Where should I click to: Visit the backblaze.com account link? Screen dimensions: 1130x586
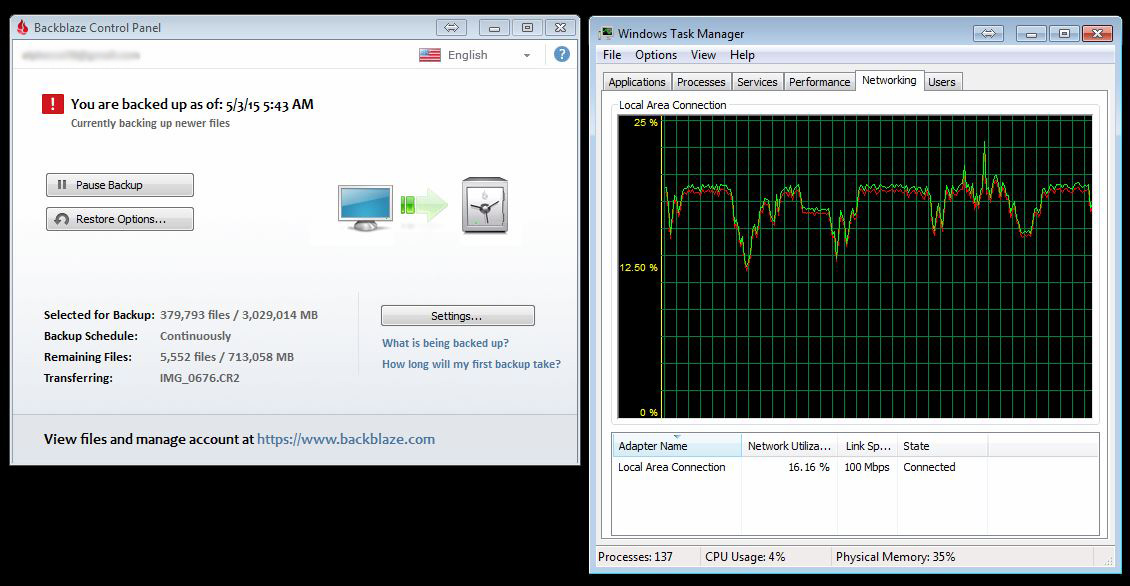[346, 439]
